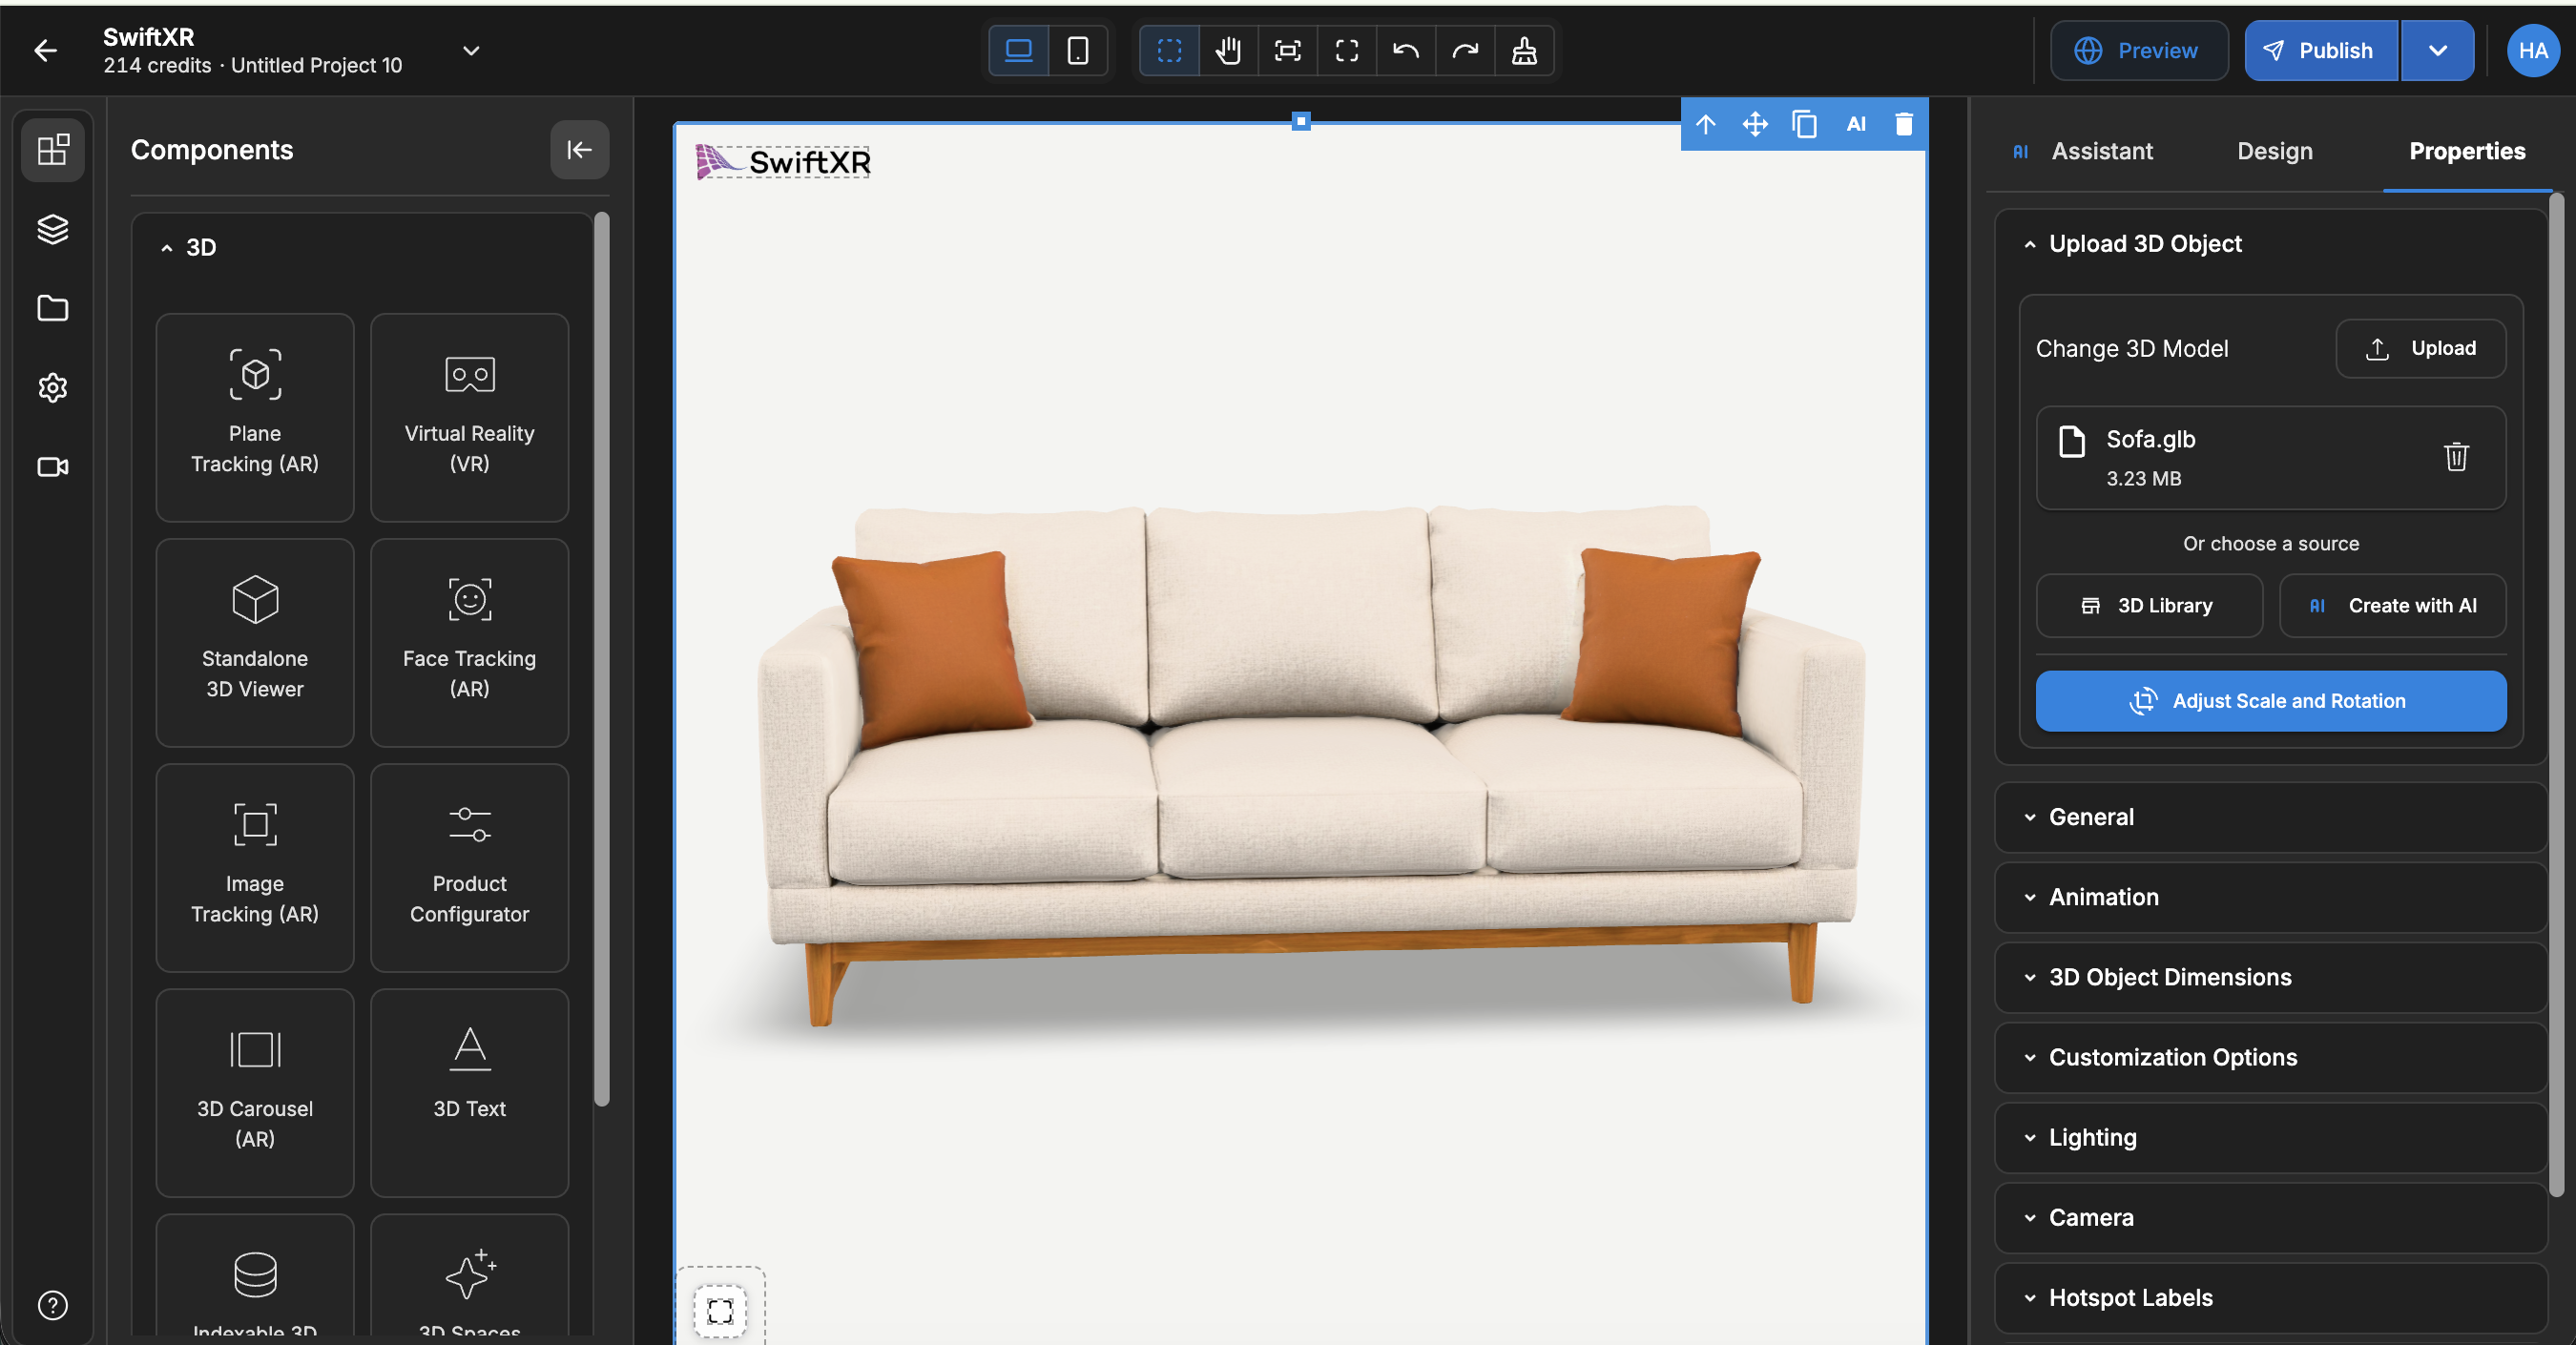
Task: Select the SwiftXR logo on canvas
Action: 783,161
